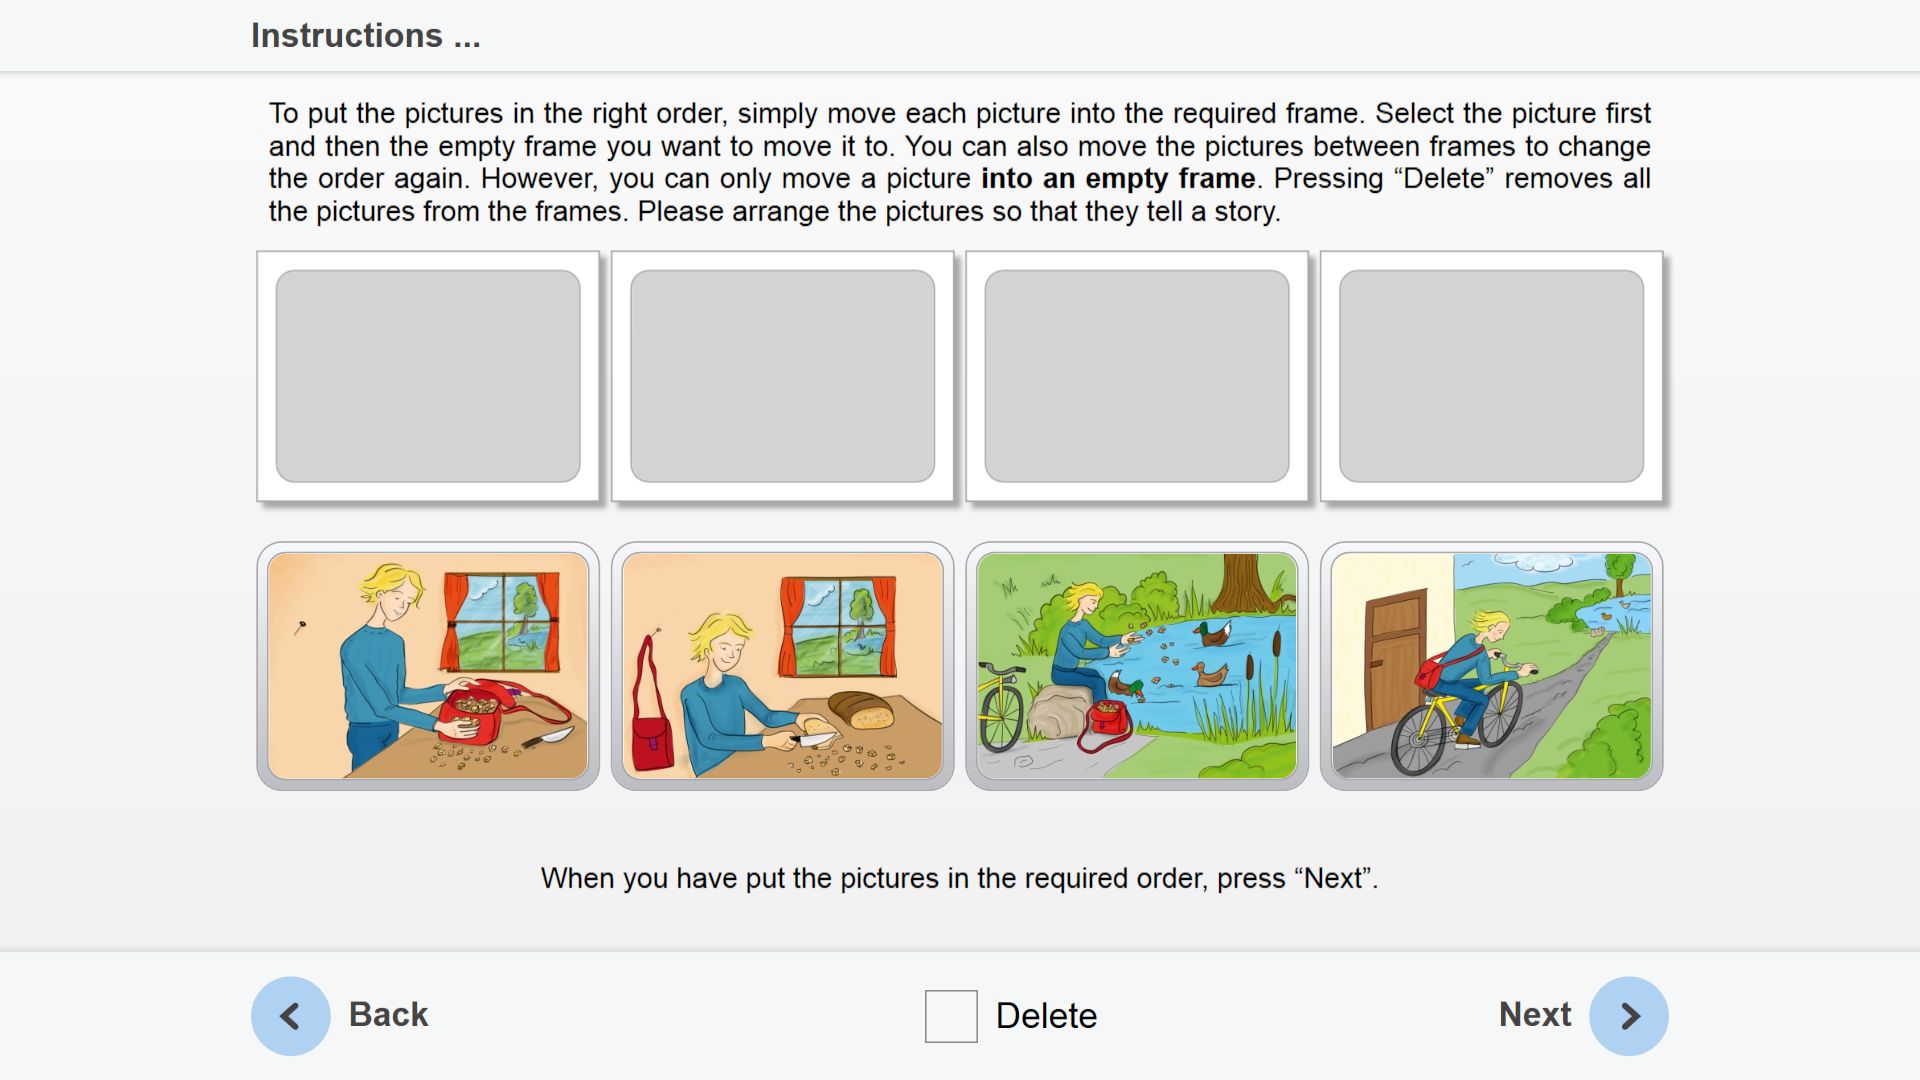Click the Instructions heading

[366, 36]
